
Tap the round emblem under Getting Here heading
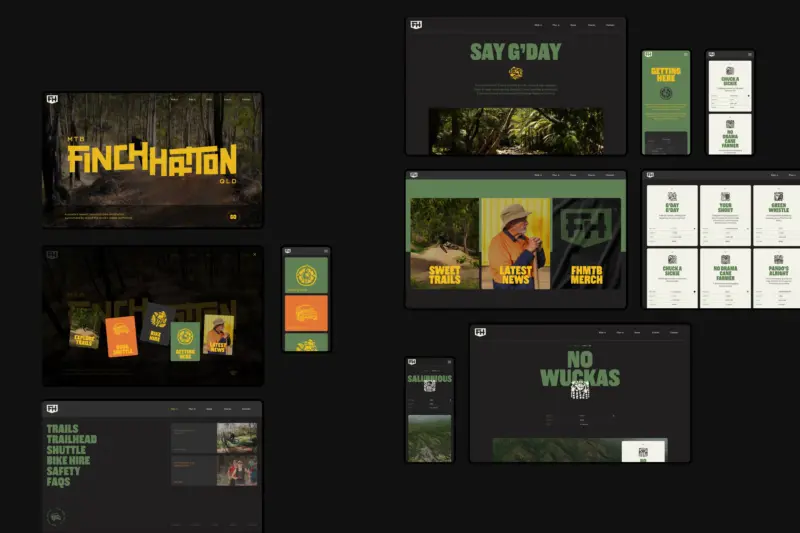tap(666, 93)
